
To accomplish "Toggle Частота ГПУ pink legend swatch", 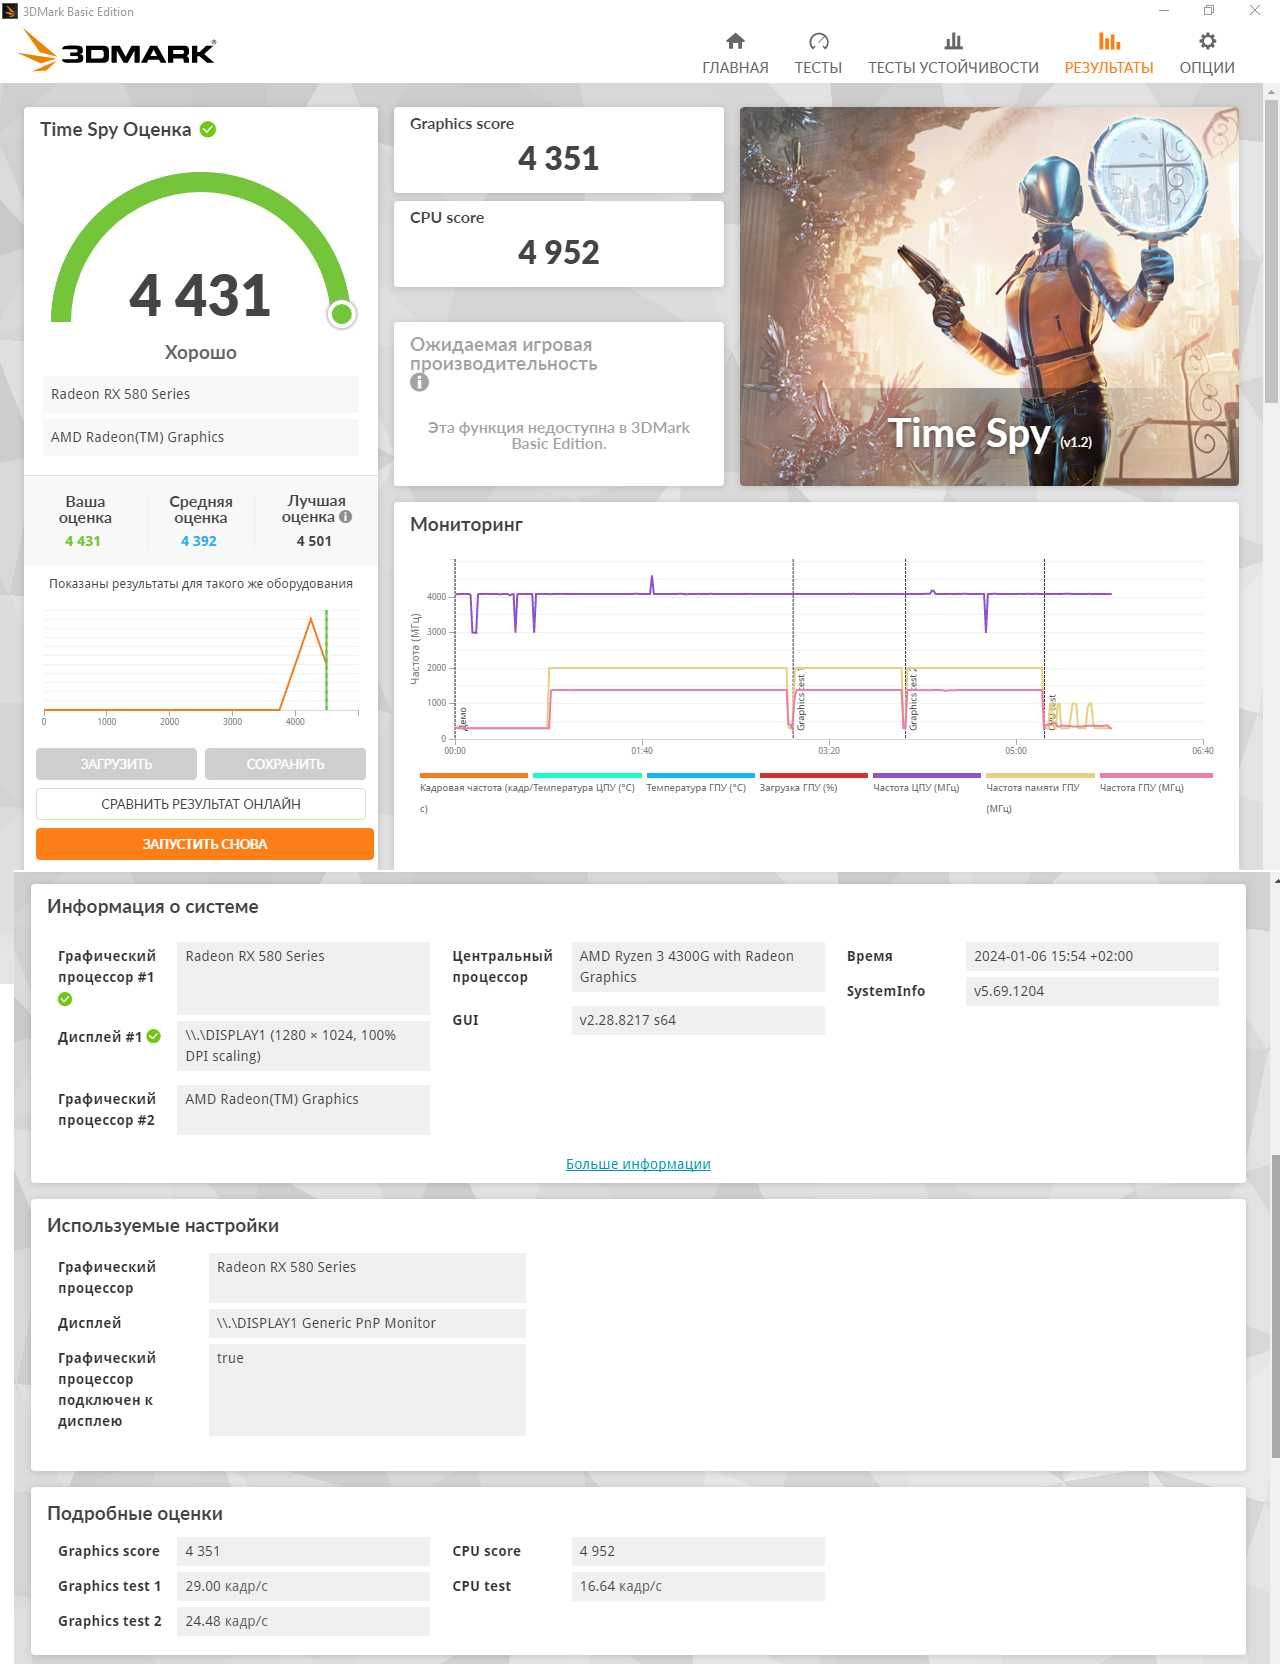I will (1156, 775).
